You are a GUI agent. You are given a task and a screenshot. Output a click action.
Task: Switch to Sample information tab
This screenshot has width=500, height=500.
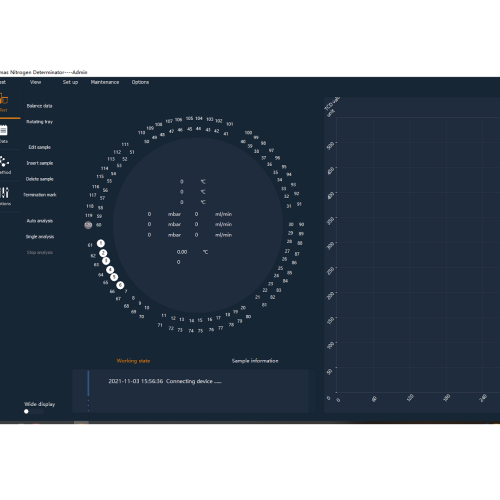click(x=255, y=361)
